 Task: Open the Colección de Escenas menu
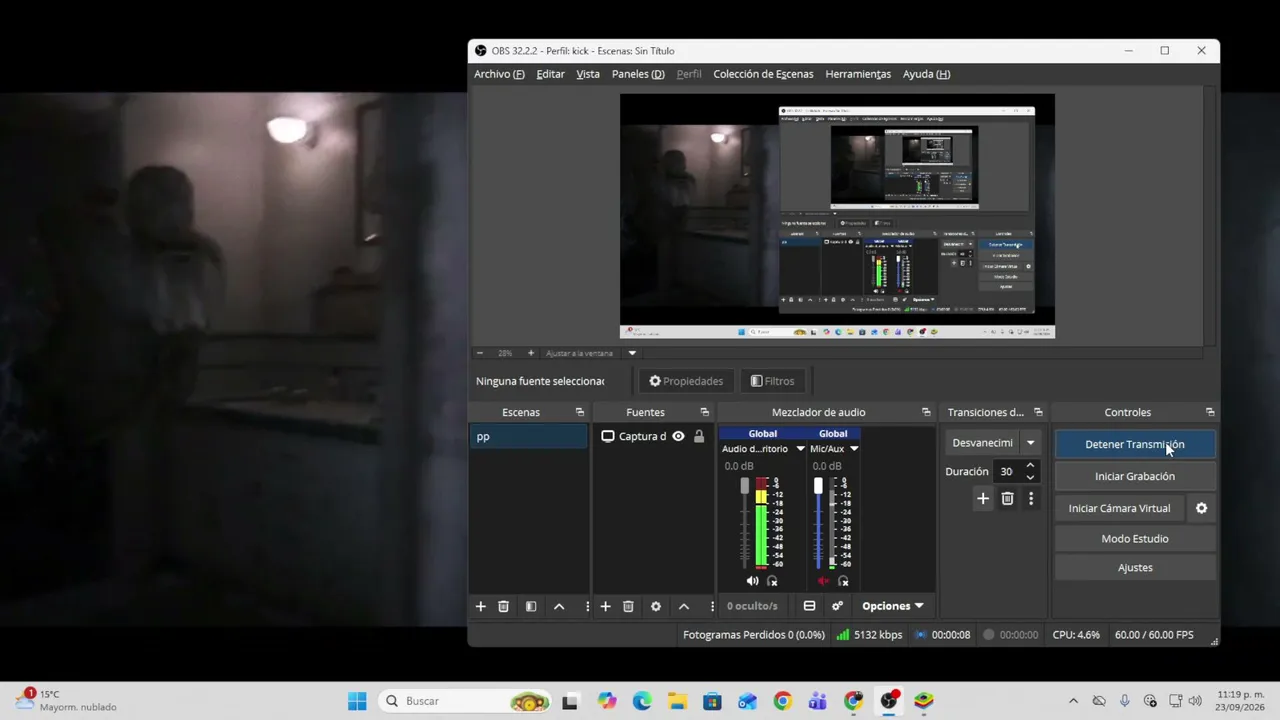click(763, 74)
